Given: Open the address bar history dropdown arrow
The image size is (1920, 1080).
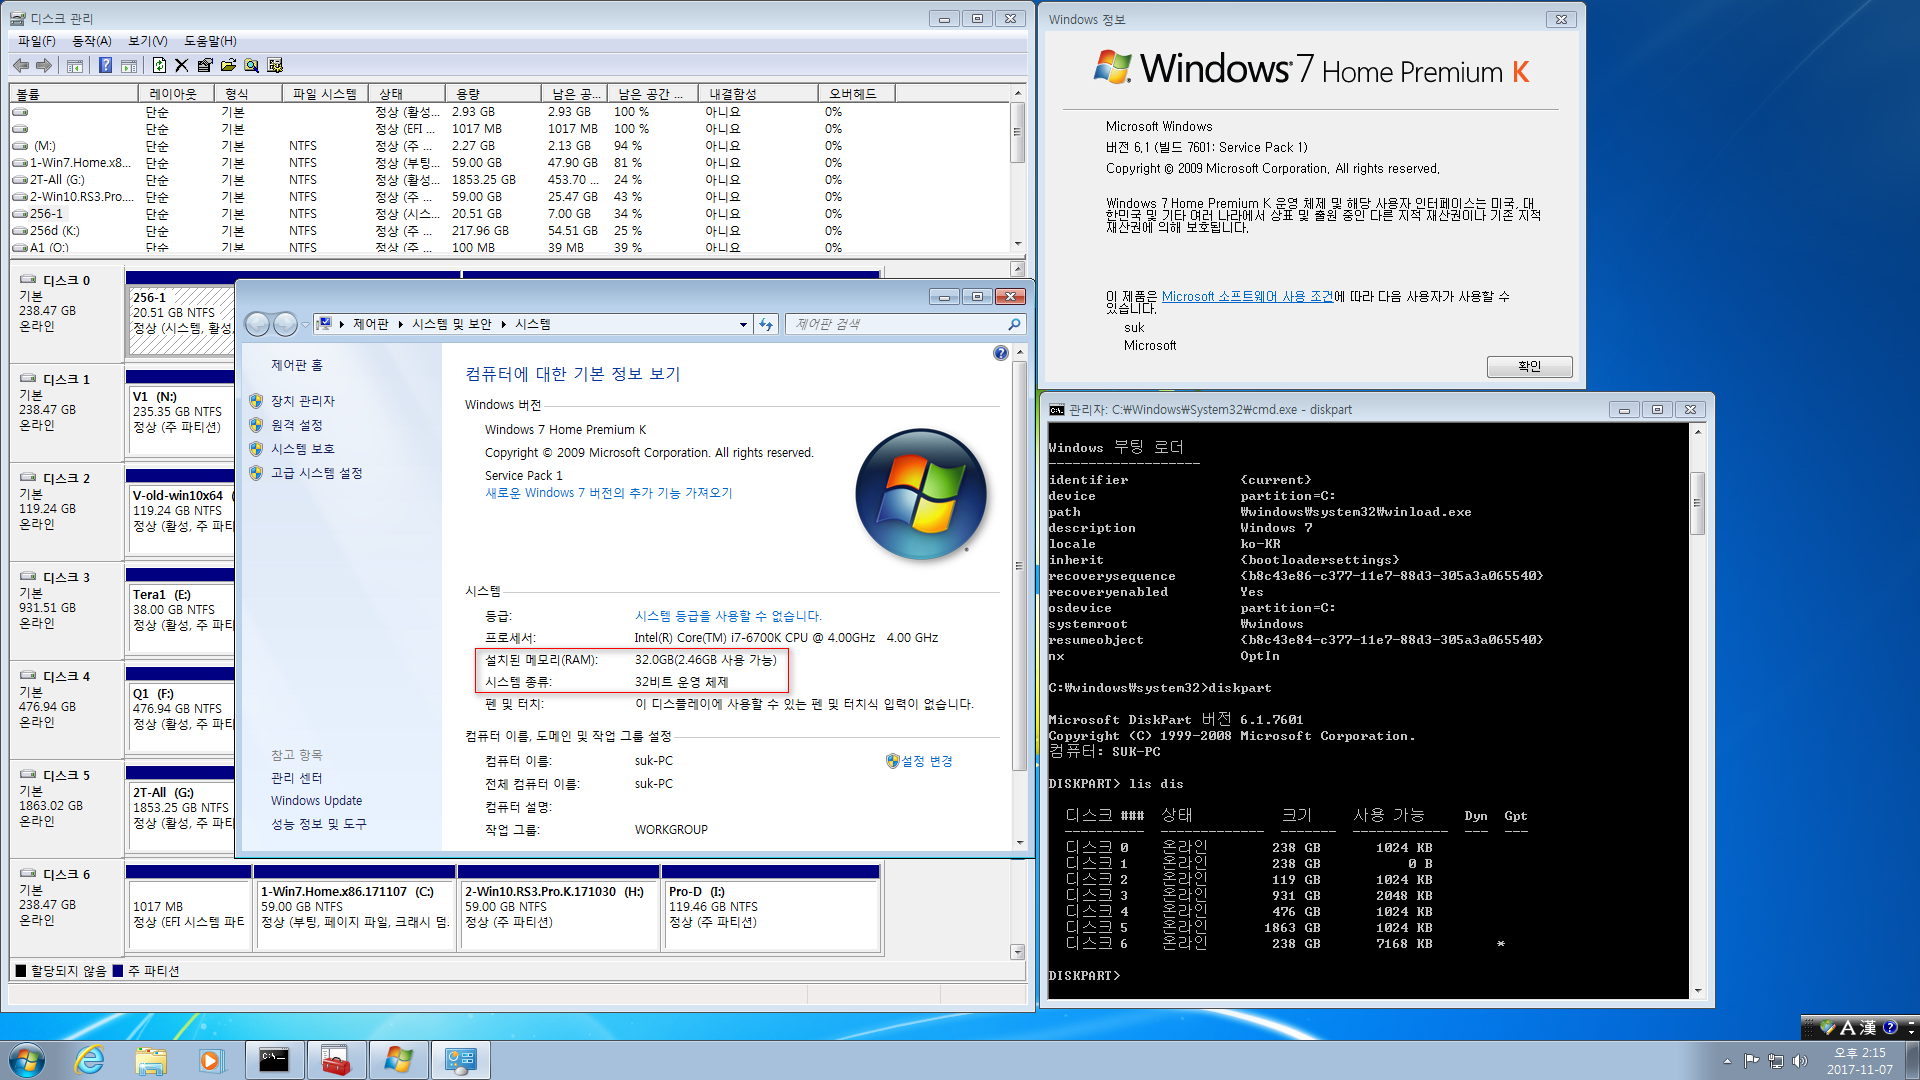Looking at the screenshot, I should (x=743, y=324).
